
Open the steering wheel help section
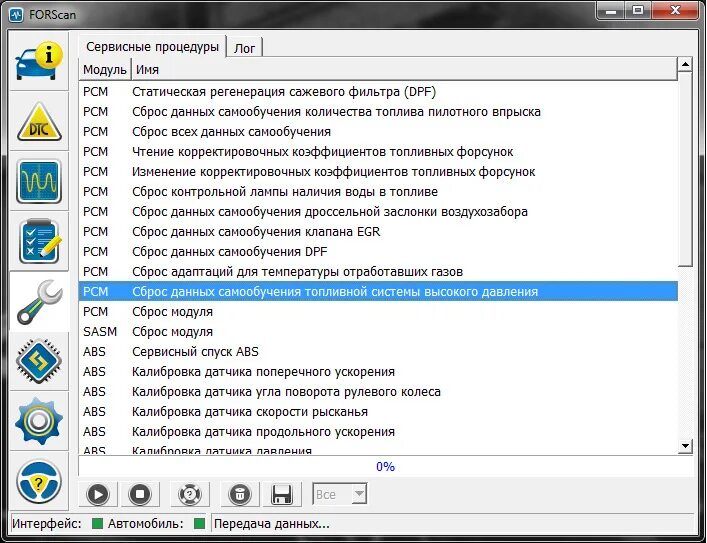(39, 481)
